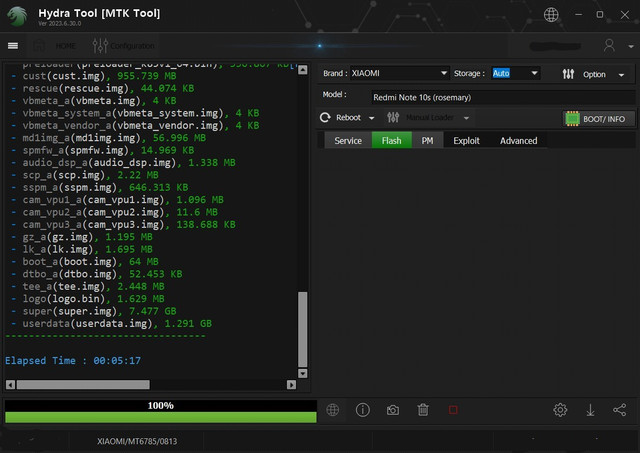Screen dimensions: 640x453
Task: Open the hamburger menu
Action: click(x=13, y=46)
